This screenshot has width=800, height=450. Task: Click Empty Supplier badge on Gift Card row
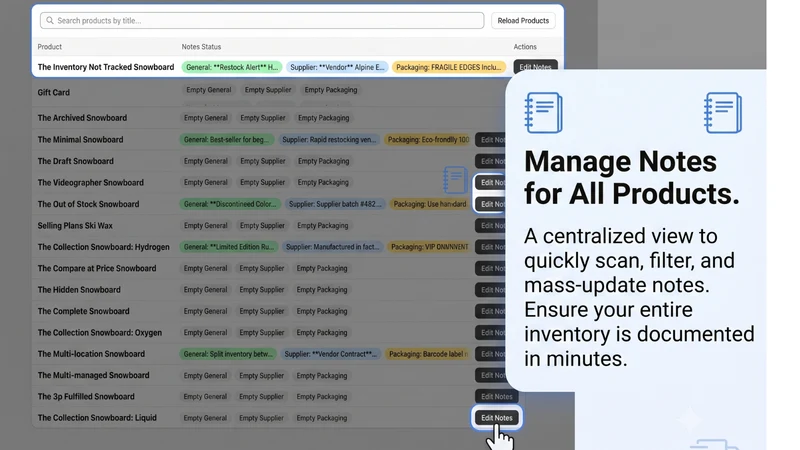268,90
